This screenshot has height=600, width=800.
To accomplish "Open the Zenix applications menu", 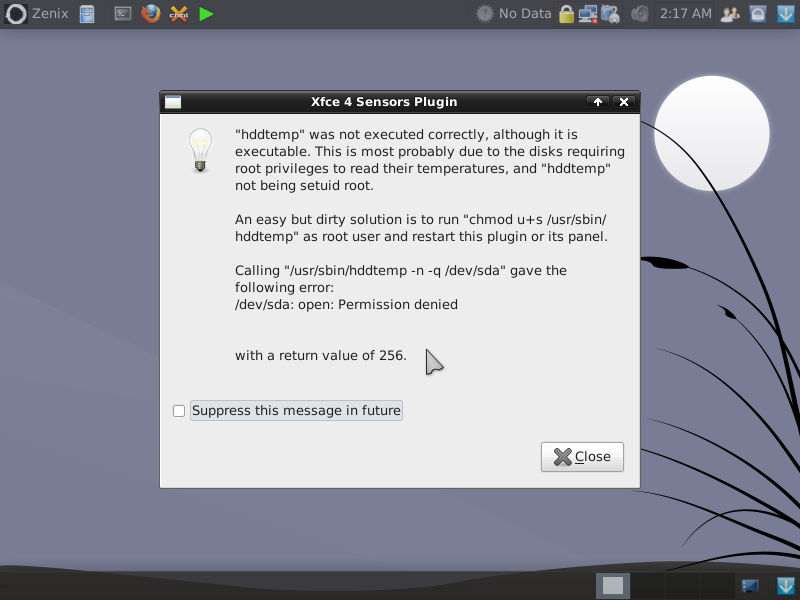I will point(37,14).
